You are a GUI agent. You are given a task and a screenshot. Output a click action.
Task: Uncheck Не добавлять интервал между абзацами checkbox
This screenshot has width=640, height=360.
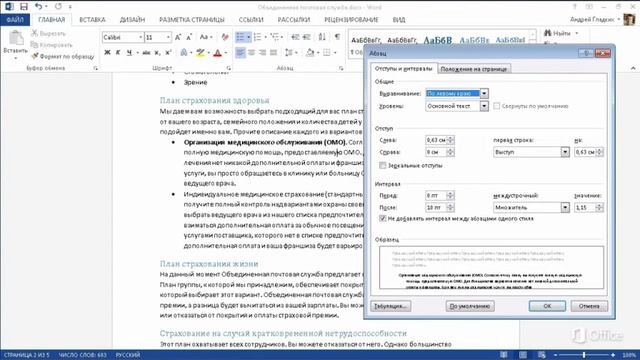coord(382,218)
